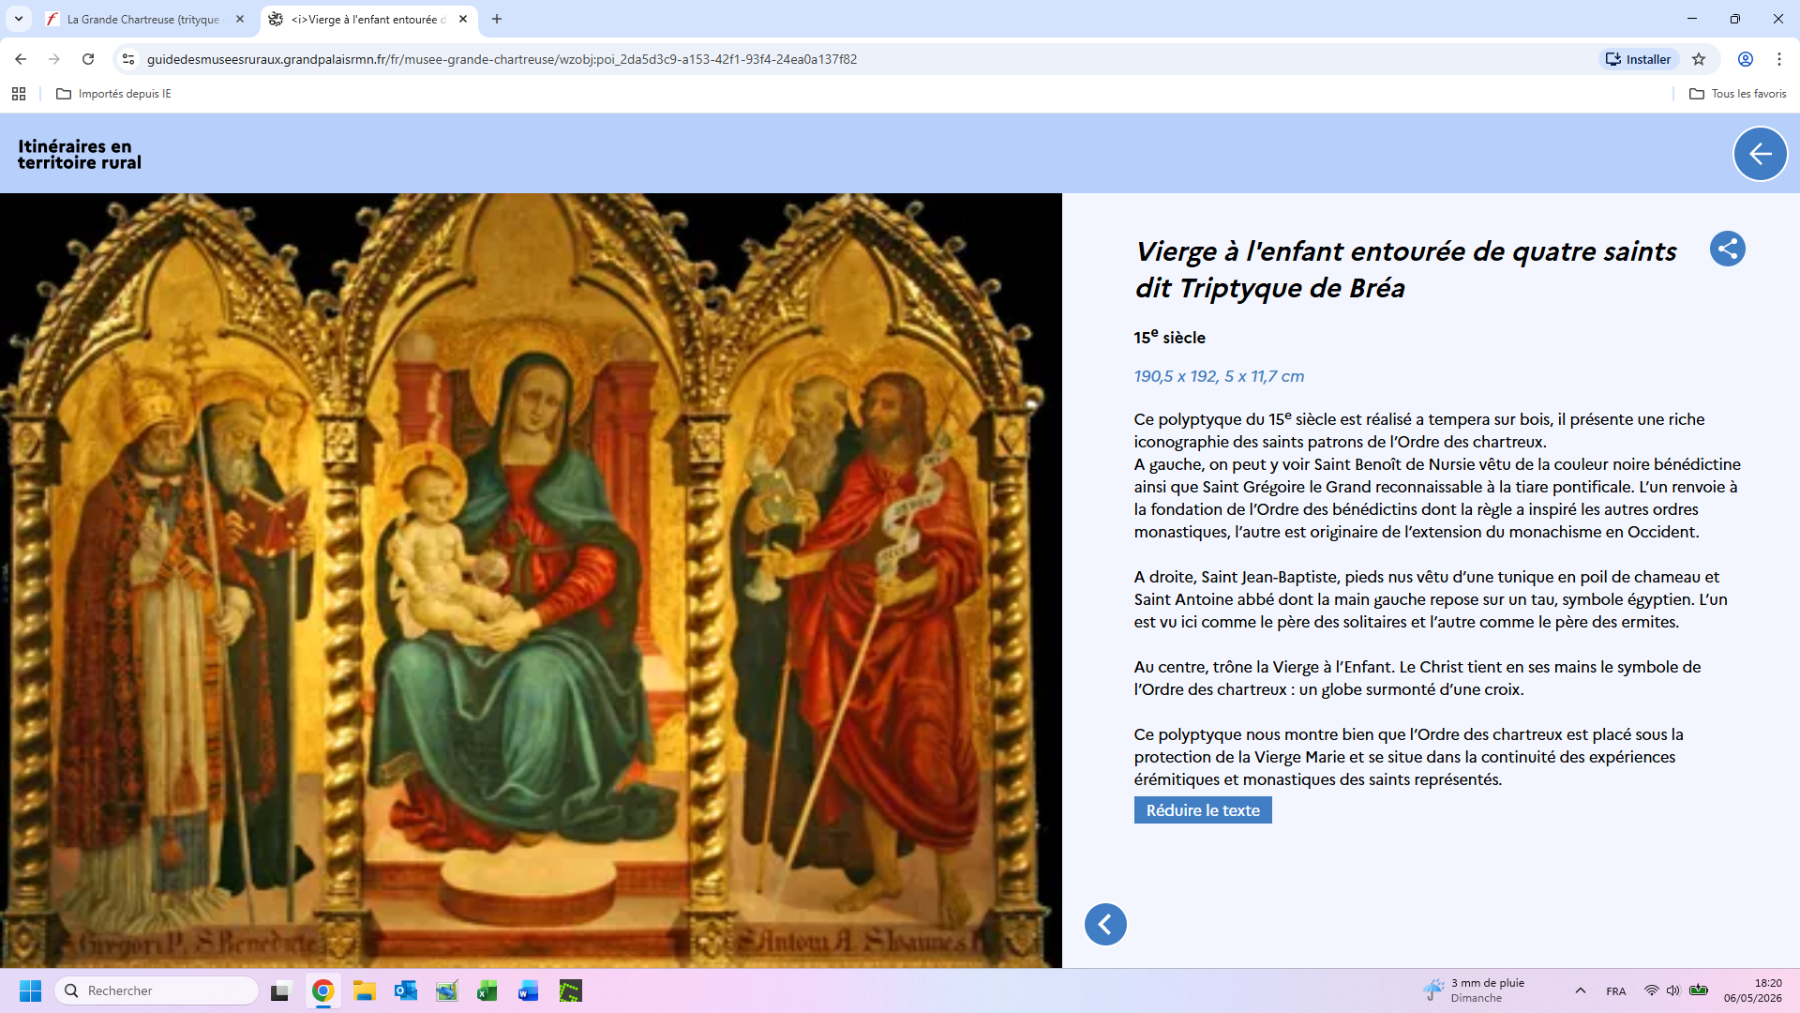Open the Windows Start menu
The width and height of the screenshot is (1800, 1013).
31,991
